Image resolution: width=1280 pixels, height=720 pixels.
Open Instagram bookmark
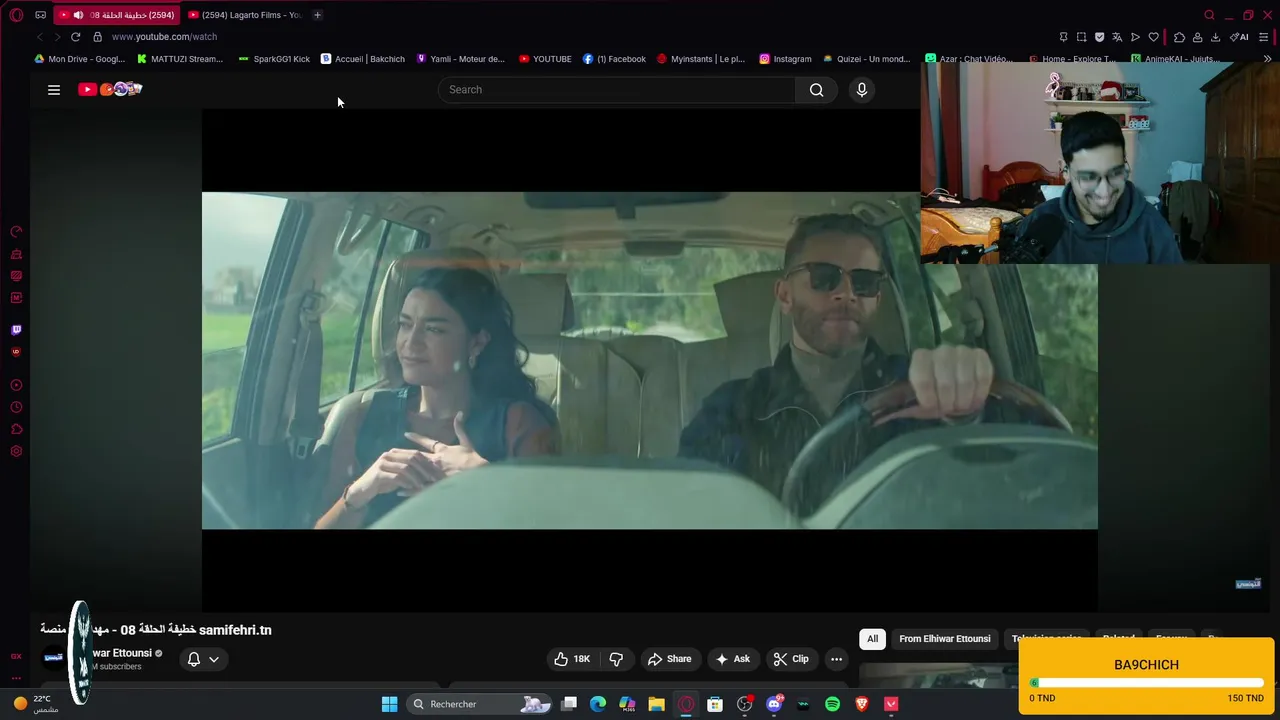[785, 59]
